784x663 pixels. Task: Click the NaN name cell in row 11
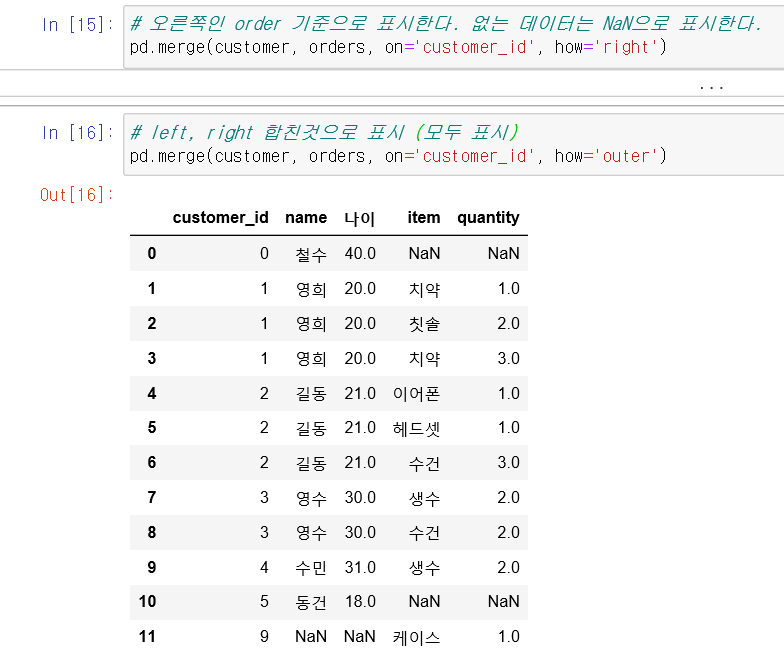311,636
